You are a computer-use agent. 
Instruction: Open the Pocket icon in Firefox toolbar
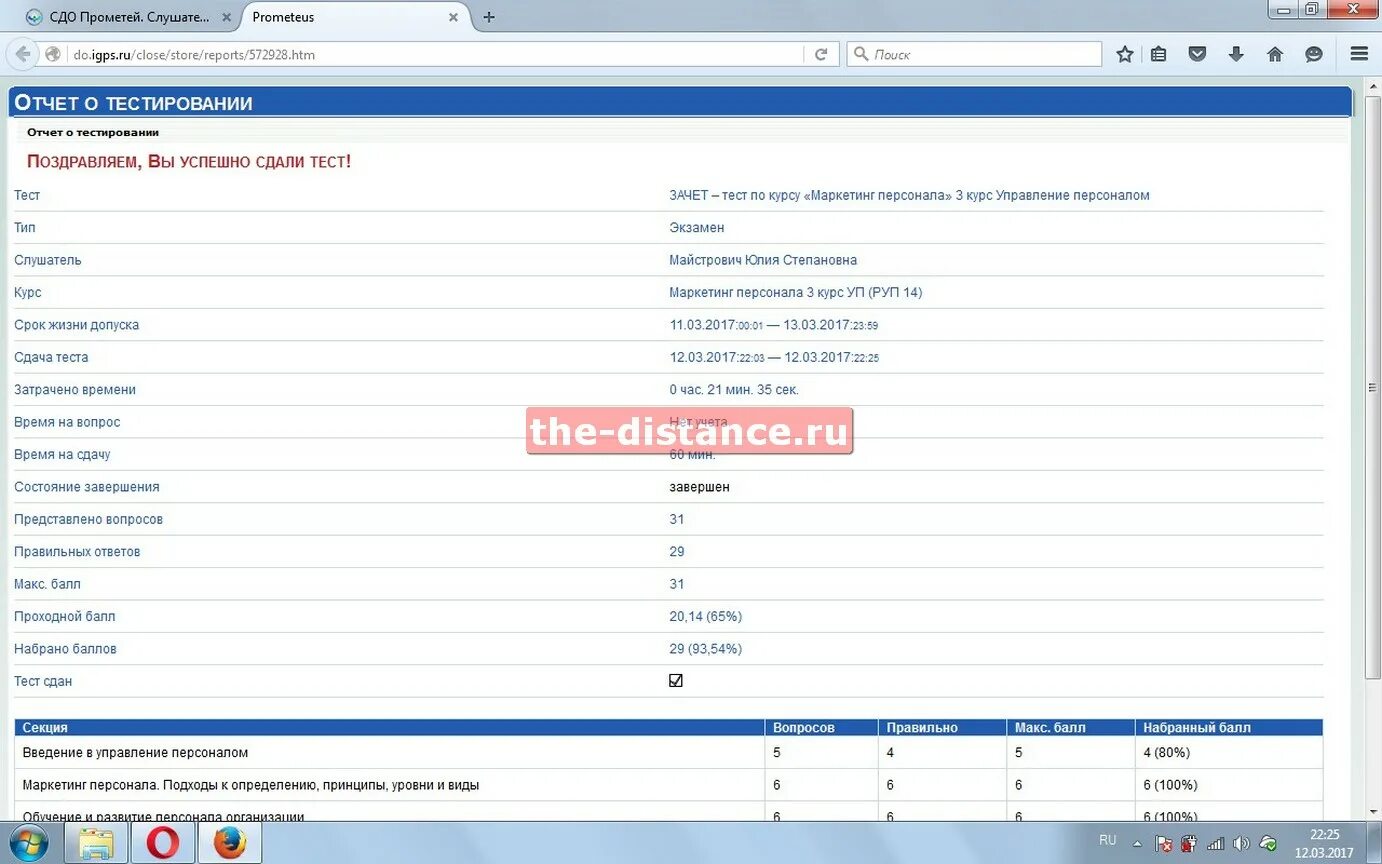click(1197, 55)
